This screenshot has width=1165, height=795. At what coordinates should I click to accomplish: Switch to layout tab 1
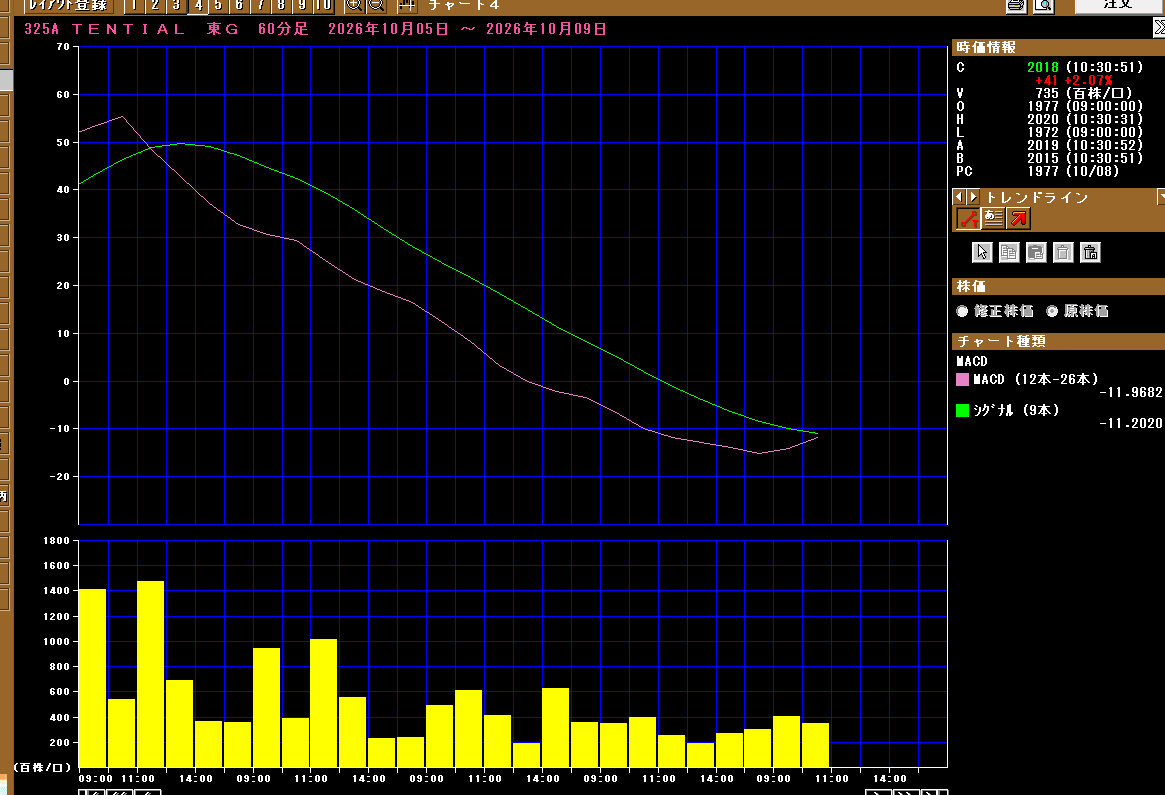(x=134, y=5)
